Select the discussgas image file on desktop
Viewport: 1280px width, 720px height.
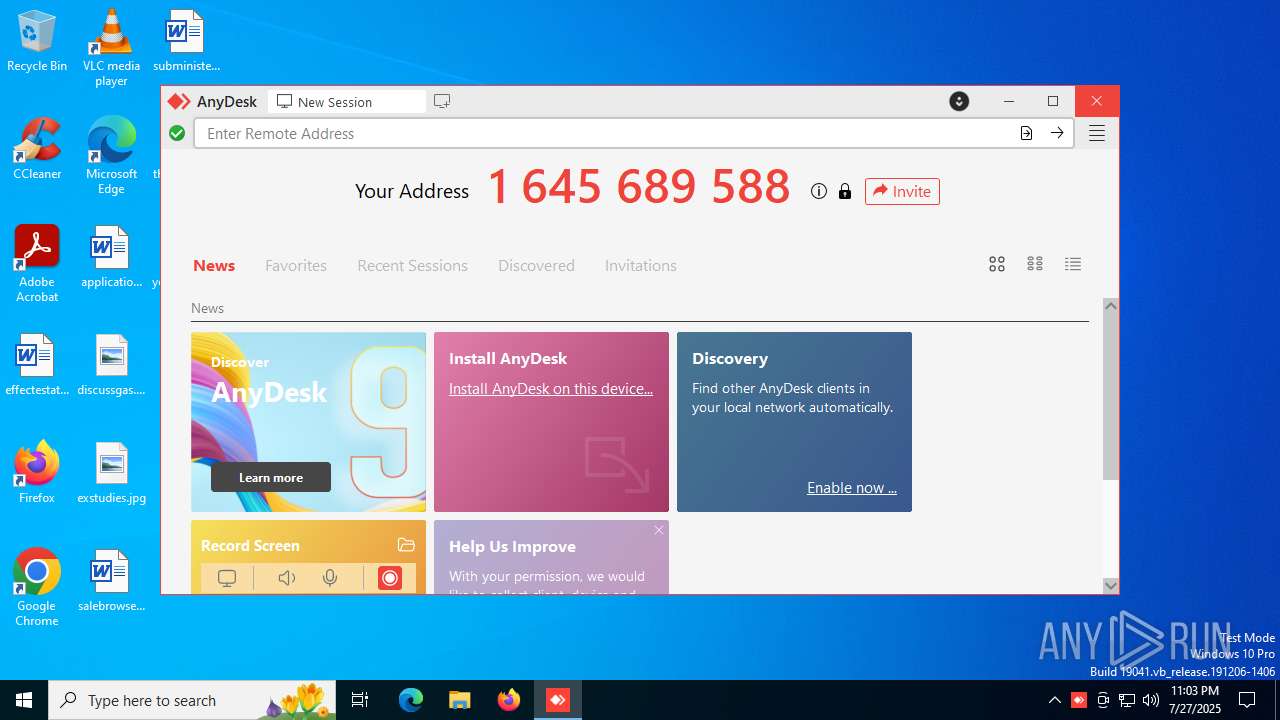(x=111, y=365)
